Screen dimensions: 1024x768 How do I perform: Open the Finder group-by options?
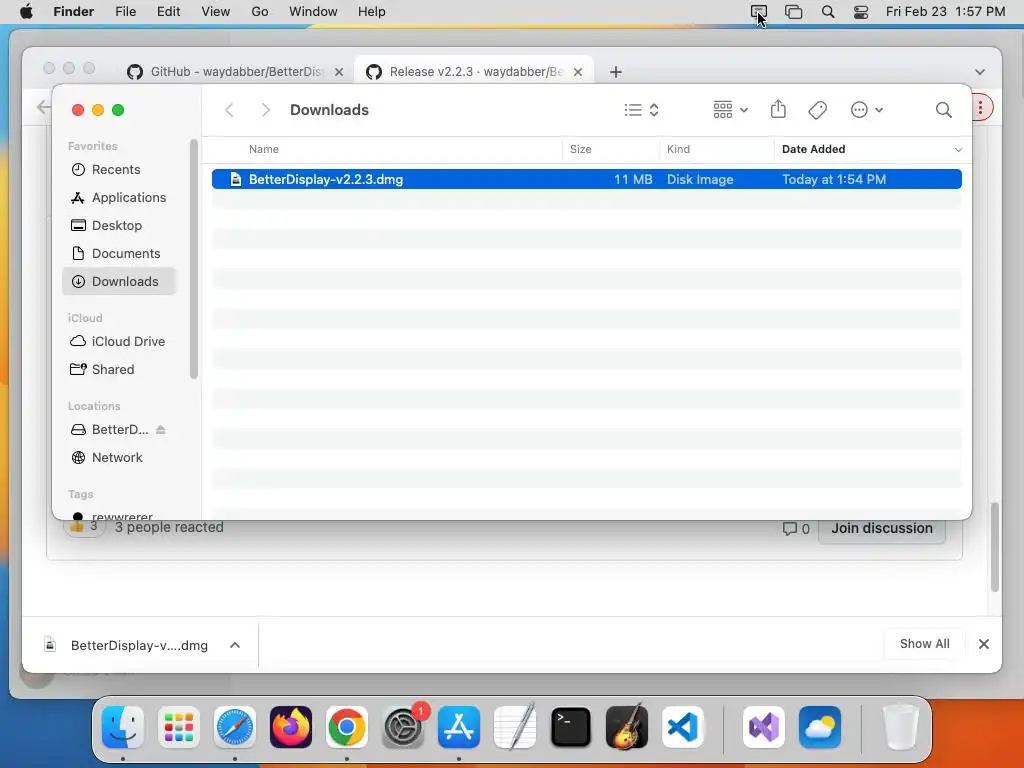point(730,110)
